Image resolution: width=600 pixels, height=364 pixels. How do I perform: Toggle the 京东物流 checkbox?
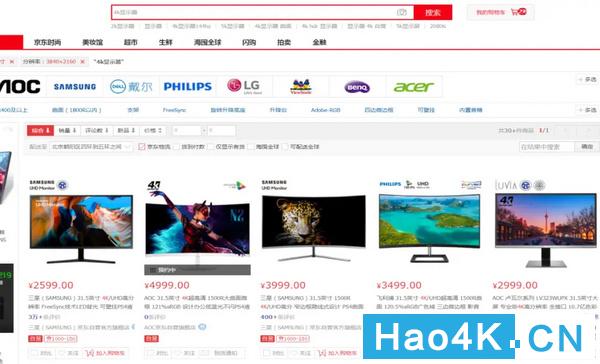coord(142,147)
